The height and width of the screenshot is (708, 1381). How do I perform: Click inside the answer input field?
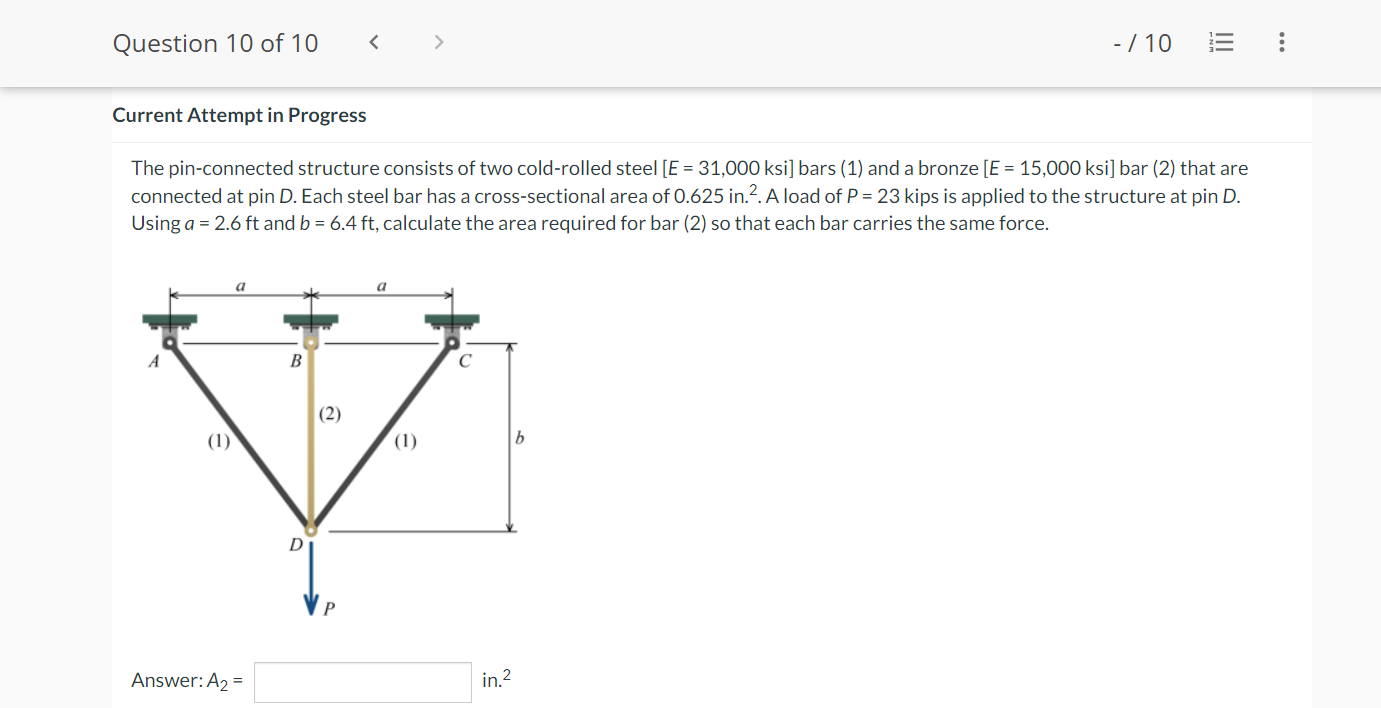(362, 681)
